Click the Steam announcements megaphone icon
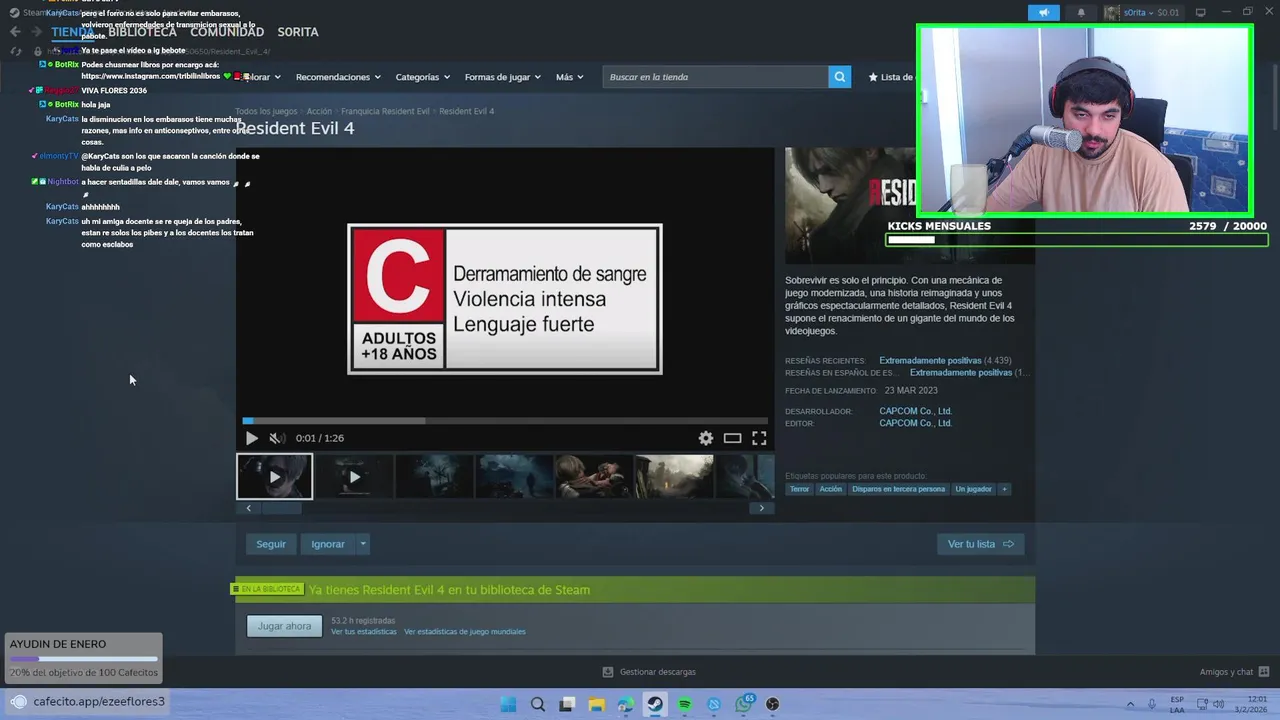 point(1044,12)
